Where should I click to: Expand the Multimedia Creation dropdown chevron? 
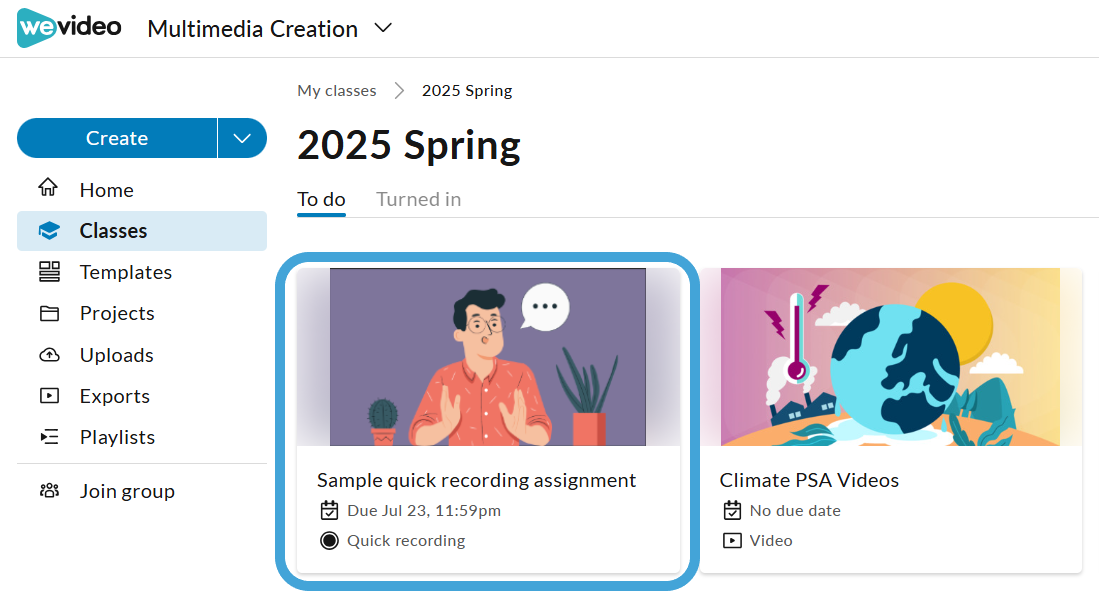click(383, 28)
